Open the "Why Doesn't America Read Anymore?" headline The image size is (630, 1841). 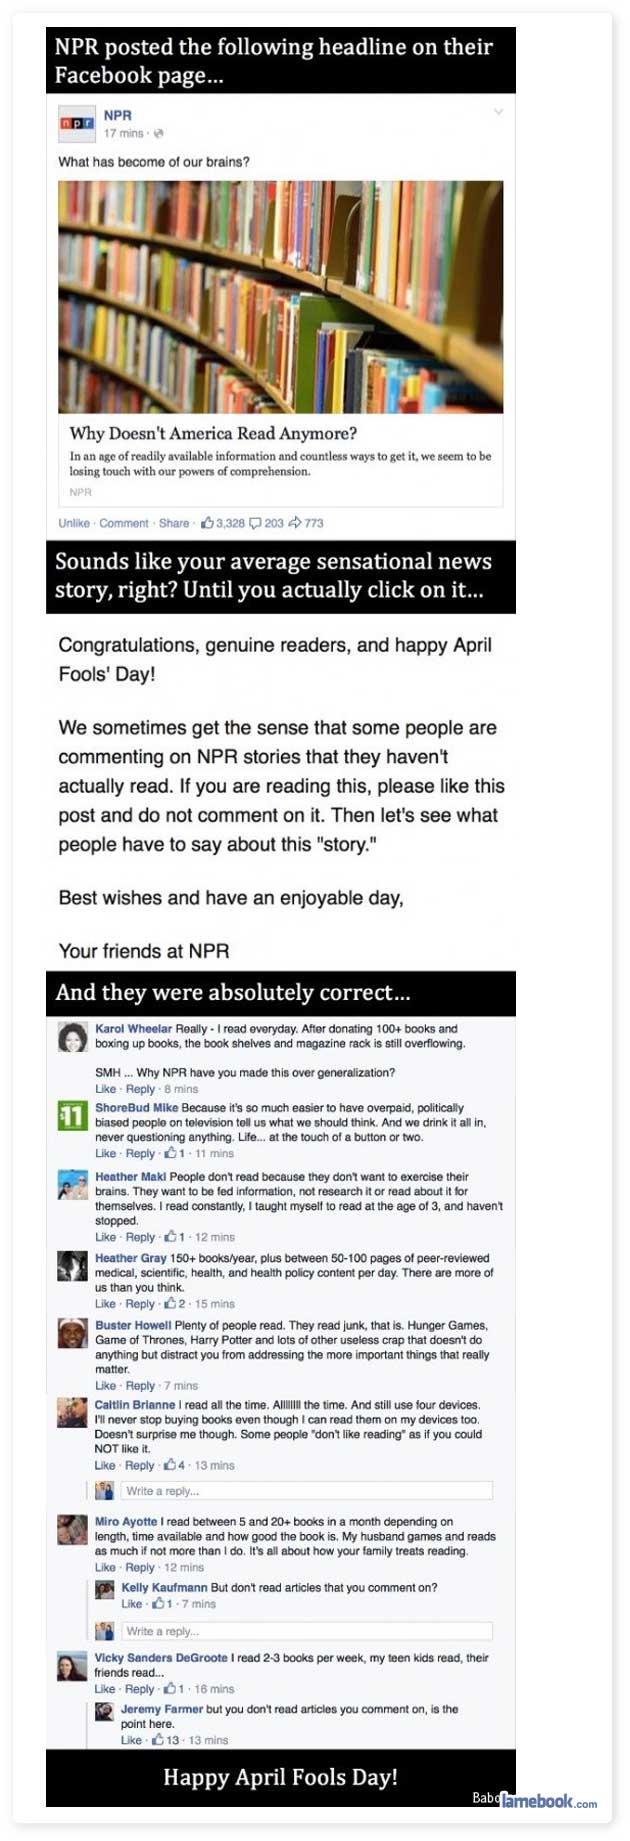[213, 433]
